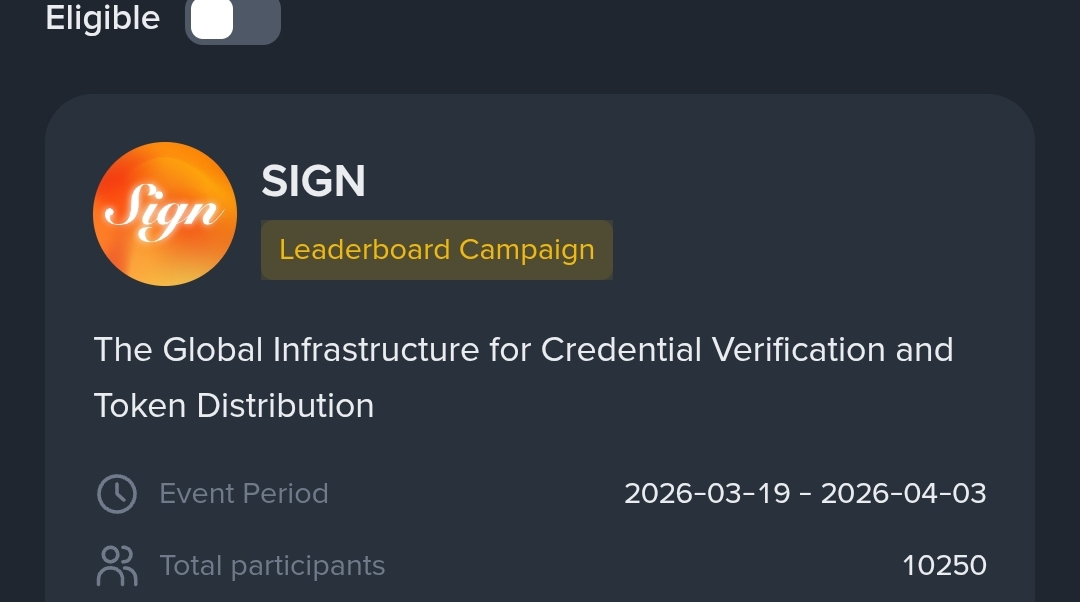Select the Leaderboard Campaign badge
The width and height of the screenshot is (1080, 602).
tap(436, 249)
